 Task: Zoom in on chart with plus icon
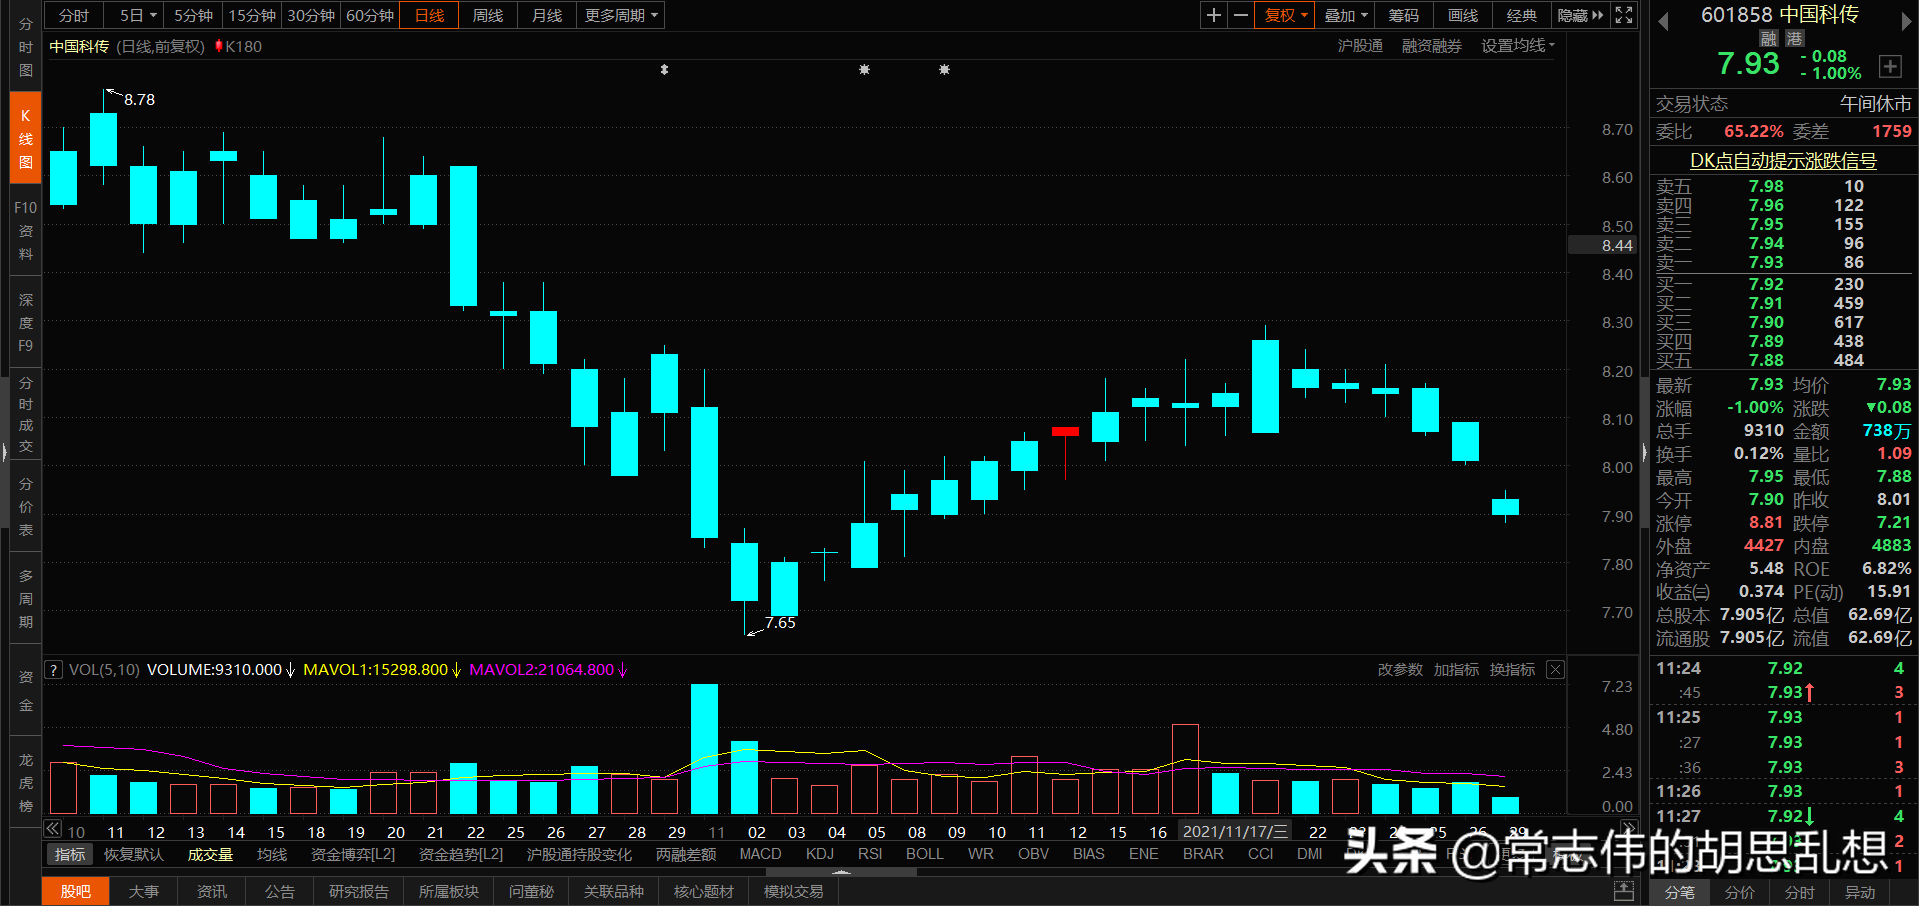tap(1213, 15)
